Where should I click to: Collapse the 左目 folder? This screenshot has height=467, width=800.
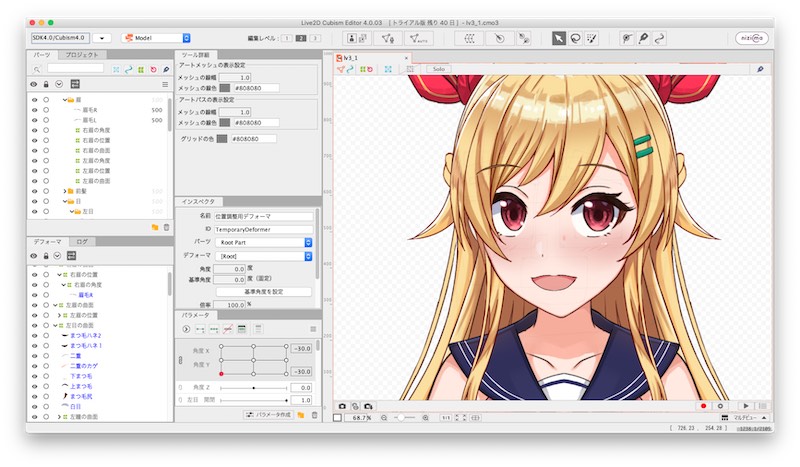[71, 211]
